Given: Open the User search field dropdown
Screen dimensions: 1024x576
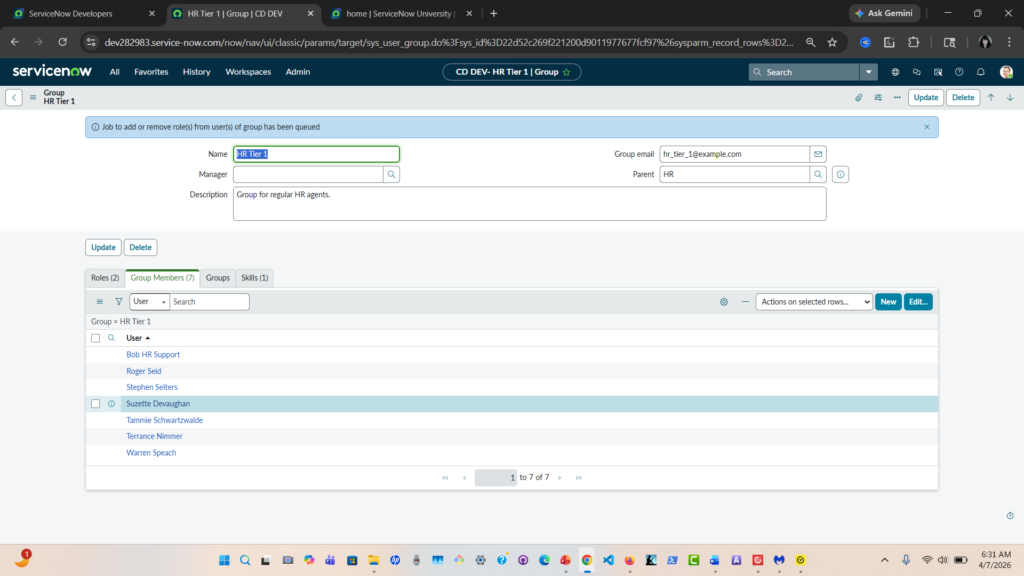Looking at the screenshot, I should tap(149, 301).
